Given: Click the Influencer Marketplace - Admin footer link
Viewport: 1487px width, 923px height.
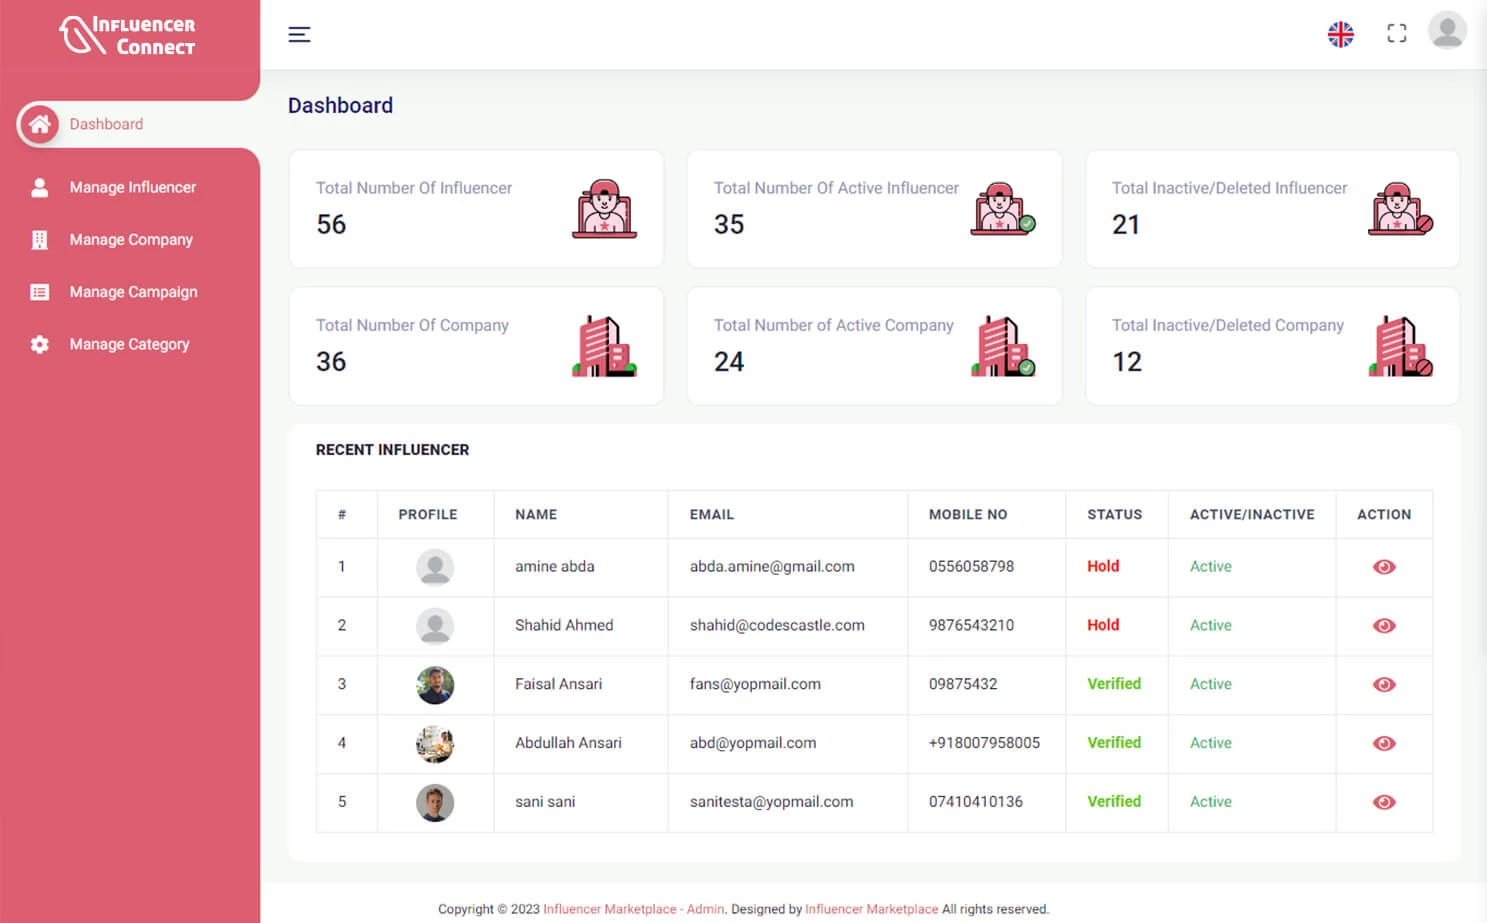Looking at the screenshot, I should [634, 909].
